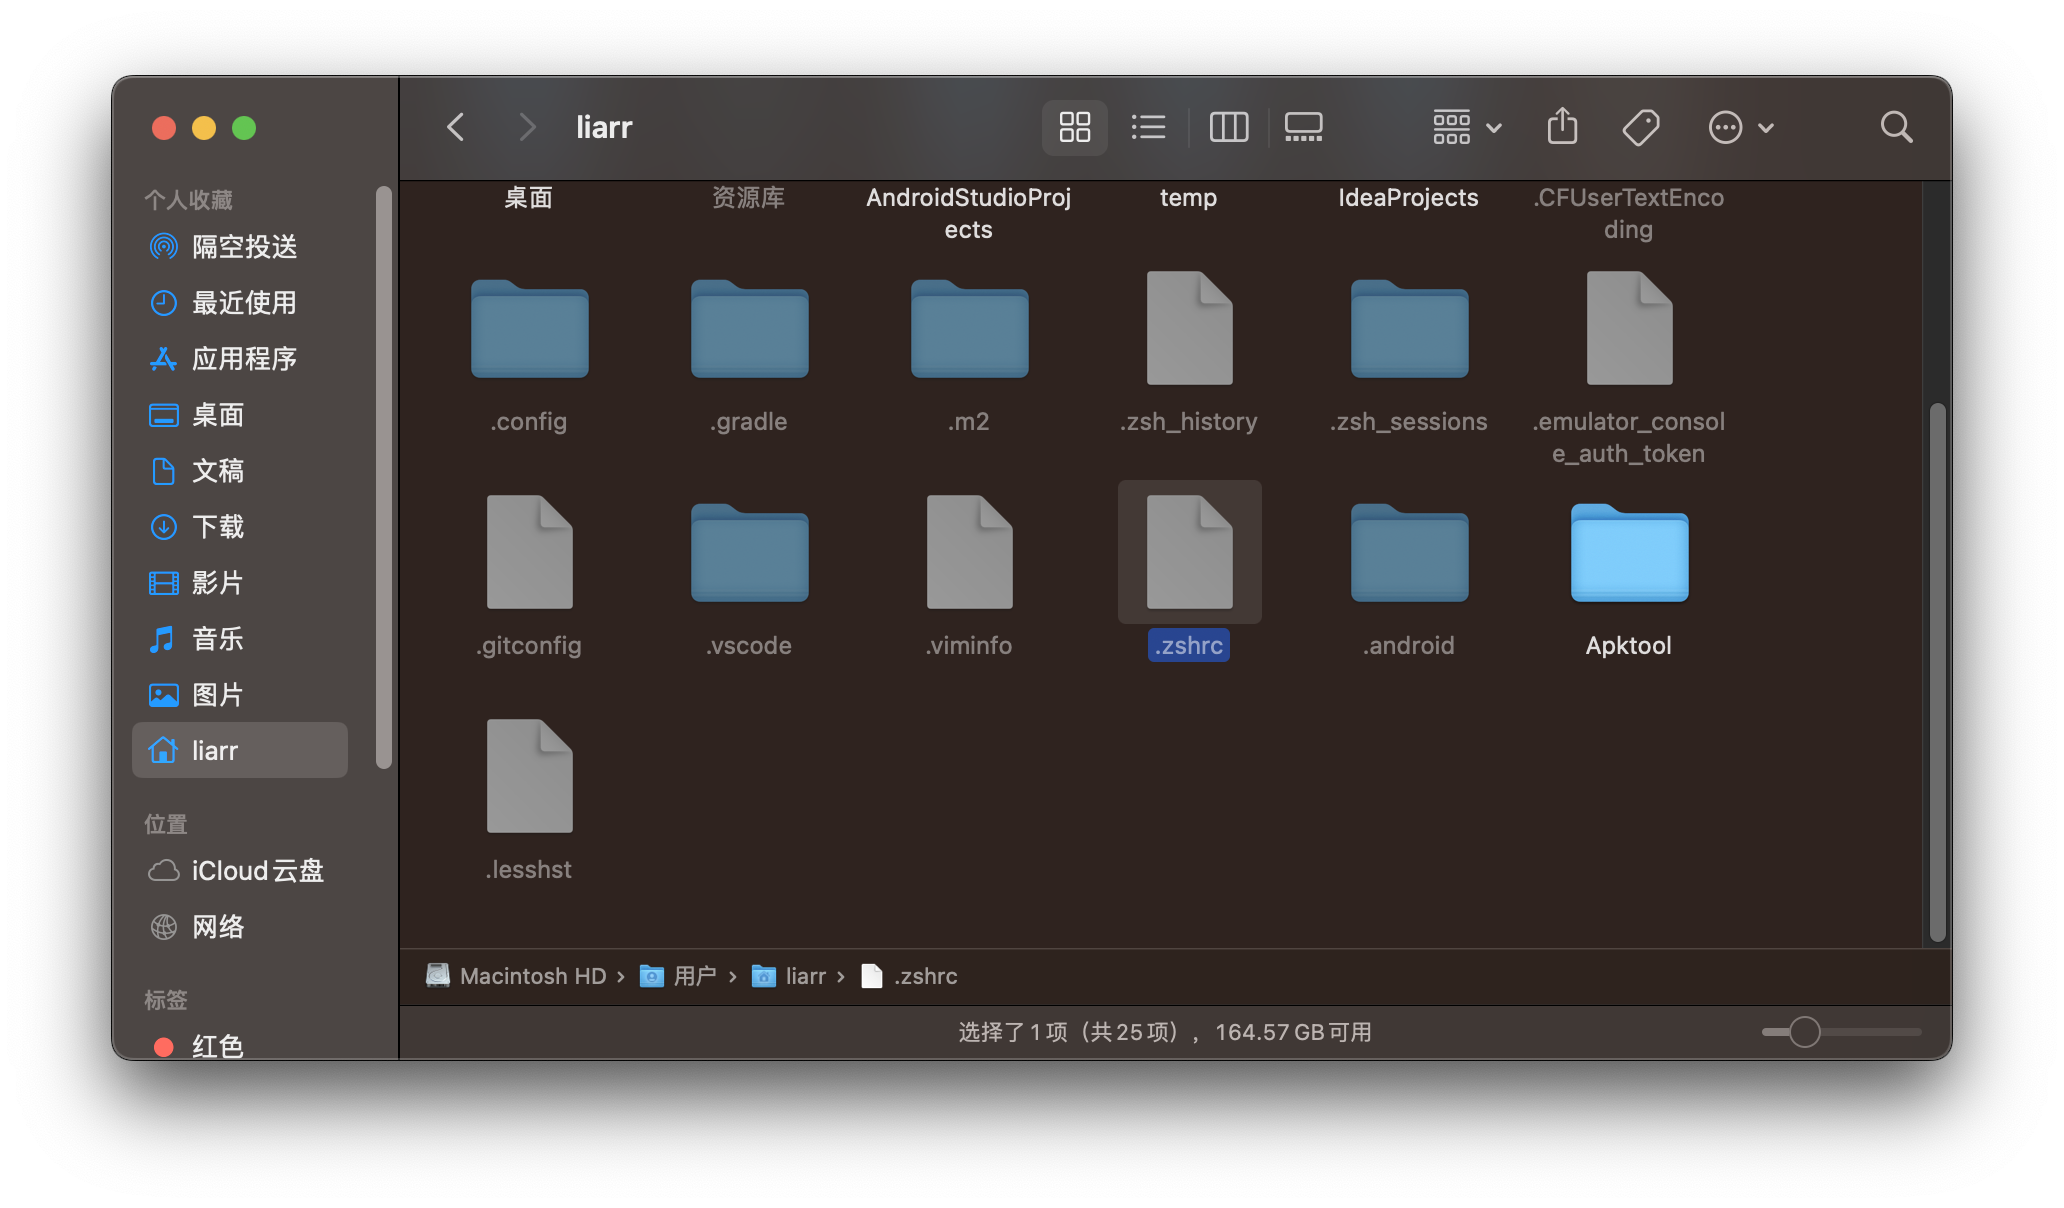This screenshot has height=1208, width=2064.
Task: Click the AndroidStudioProjects folder label
Action: tap(968, 213)
